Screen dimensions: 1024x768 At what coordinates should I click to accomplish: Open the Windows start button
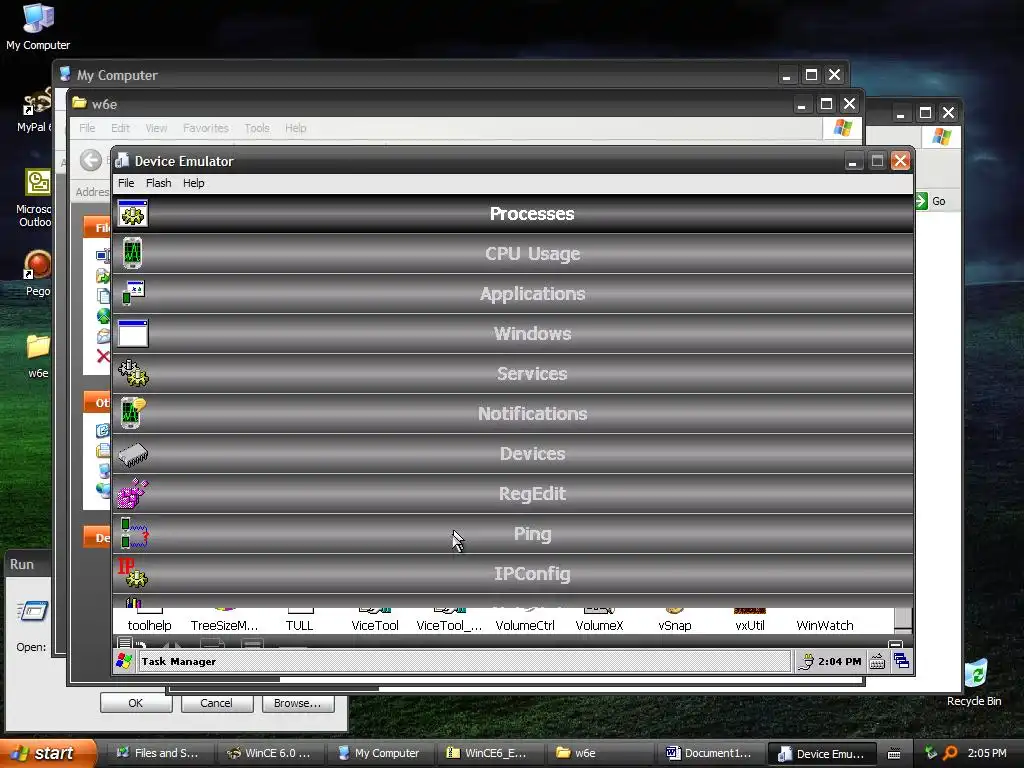click(x=46, y=753)
